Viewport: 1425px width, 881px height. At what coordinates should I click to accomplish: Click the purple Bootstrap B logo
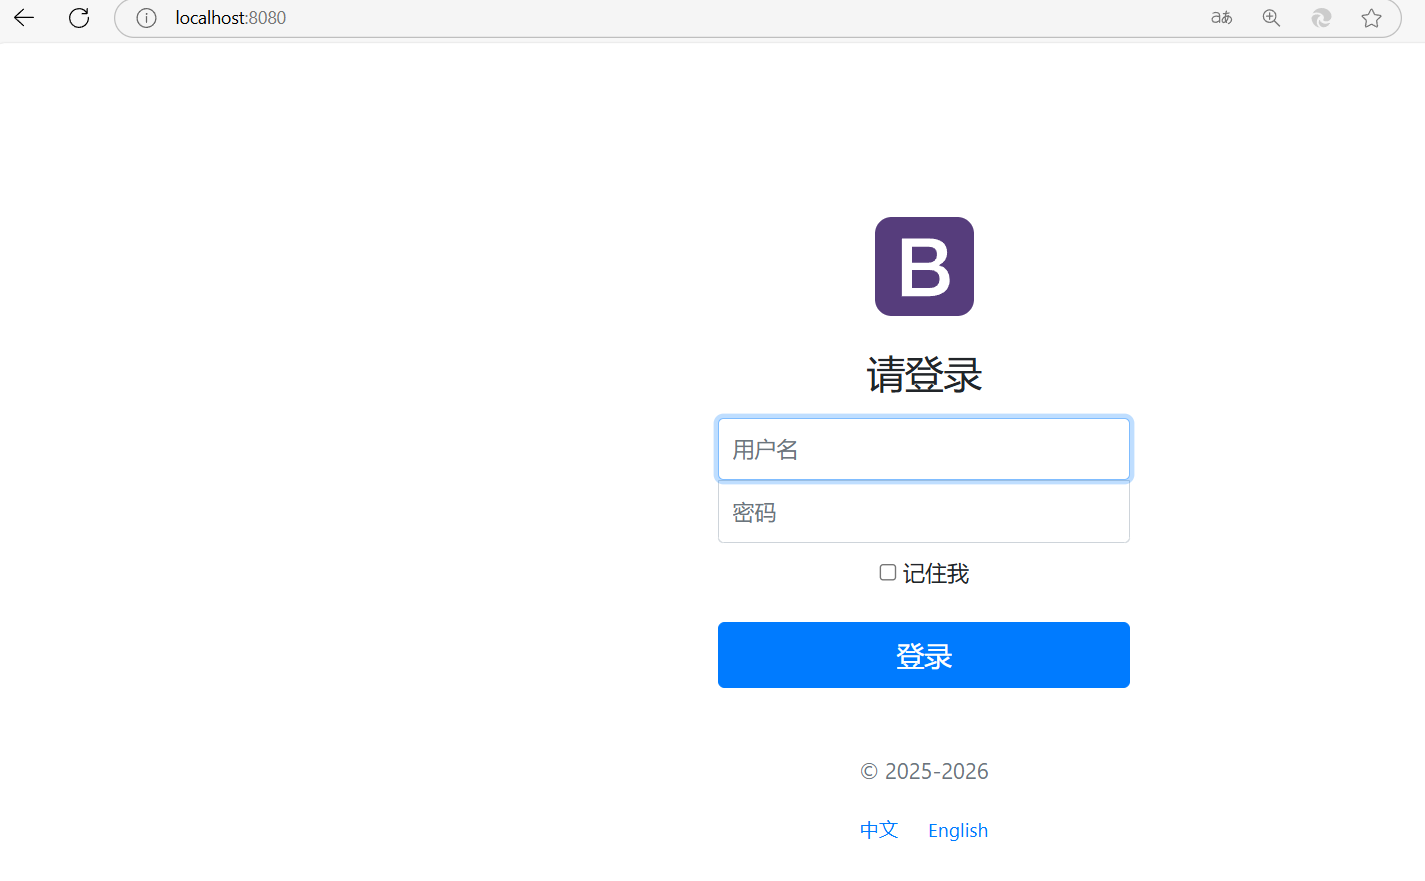click(x=924, y=266)
